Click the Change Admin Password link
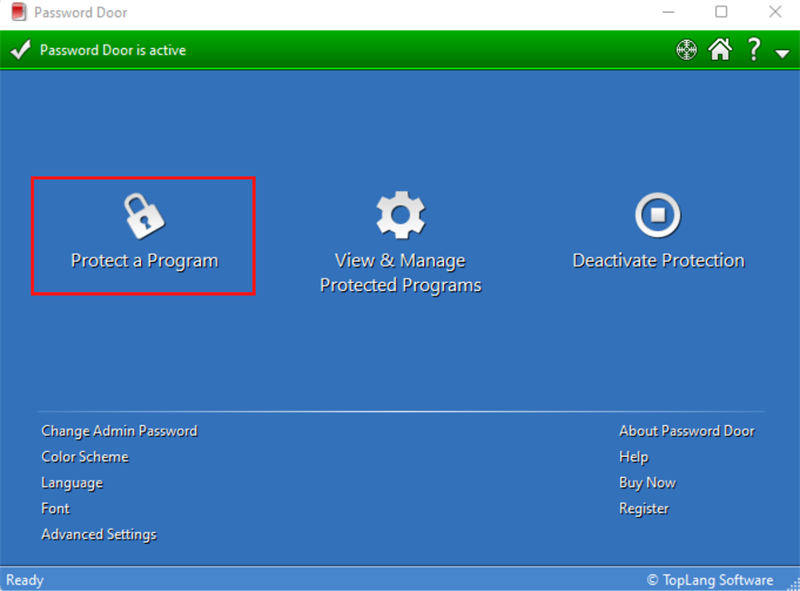 118,430
